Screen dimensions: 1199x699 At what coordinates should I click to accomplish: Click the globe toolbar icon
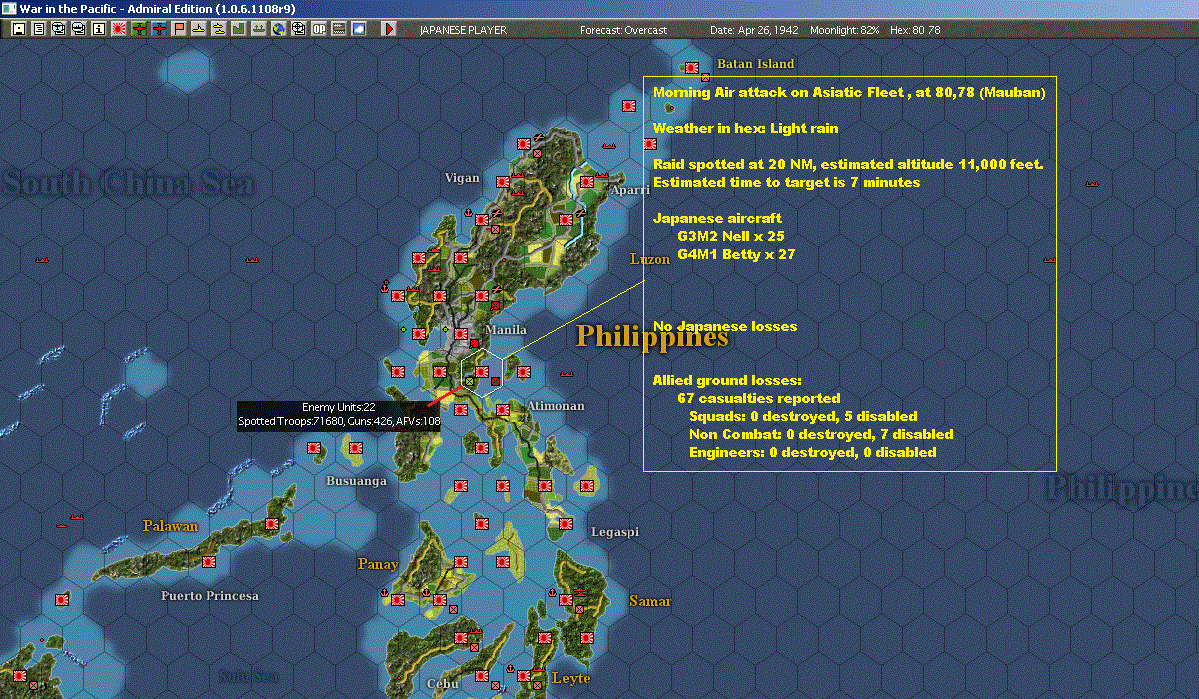coord(278,29)
